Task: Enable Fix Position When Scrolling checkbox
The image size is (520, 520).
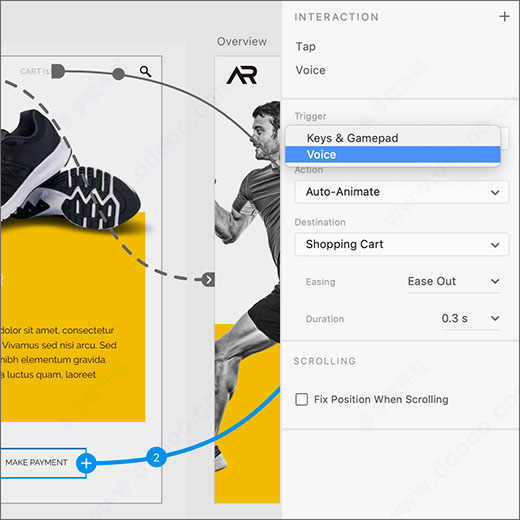Action: pyautogui.click(x=302, y=399)
